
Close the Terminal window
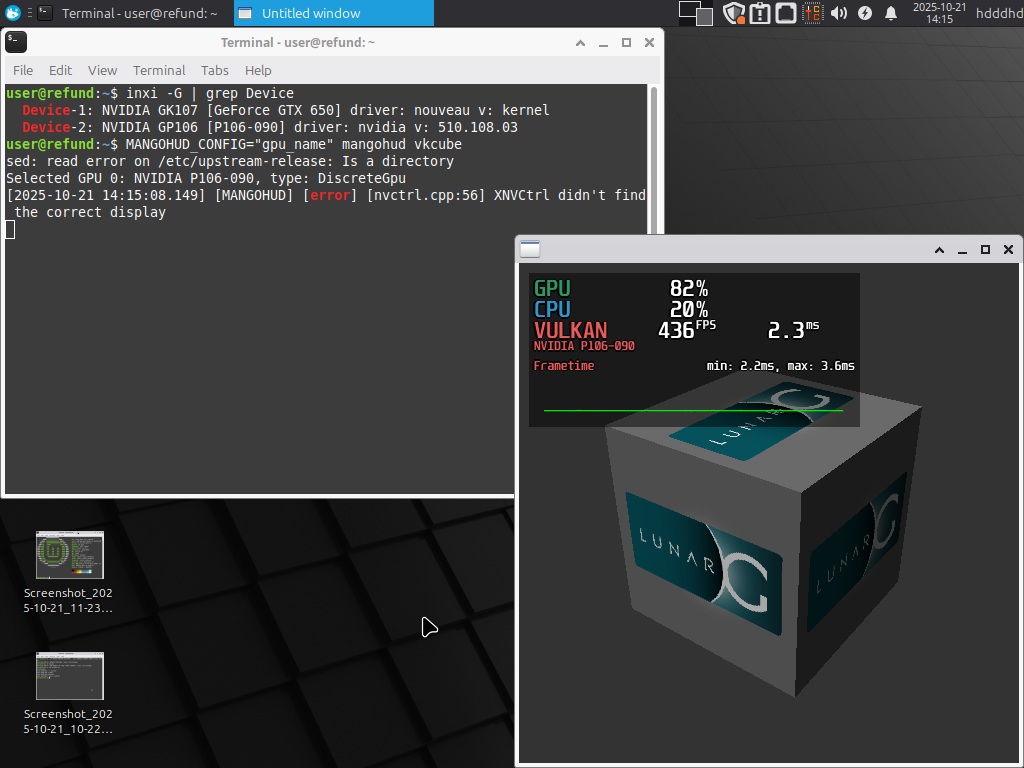(x=649, y=42)
